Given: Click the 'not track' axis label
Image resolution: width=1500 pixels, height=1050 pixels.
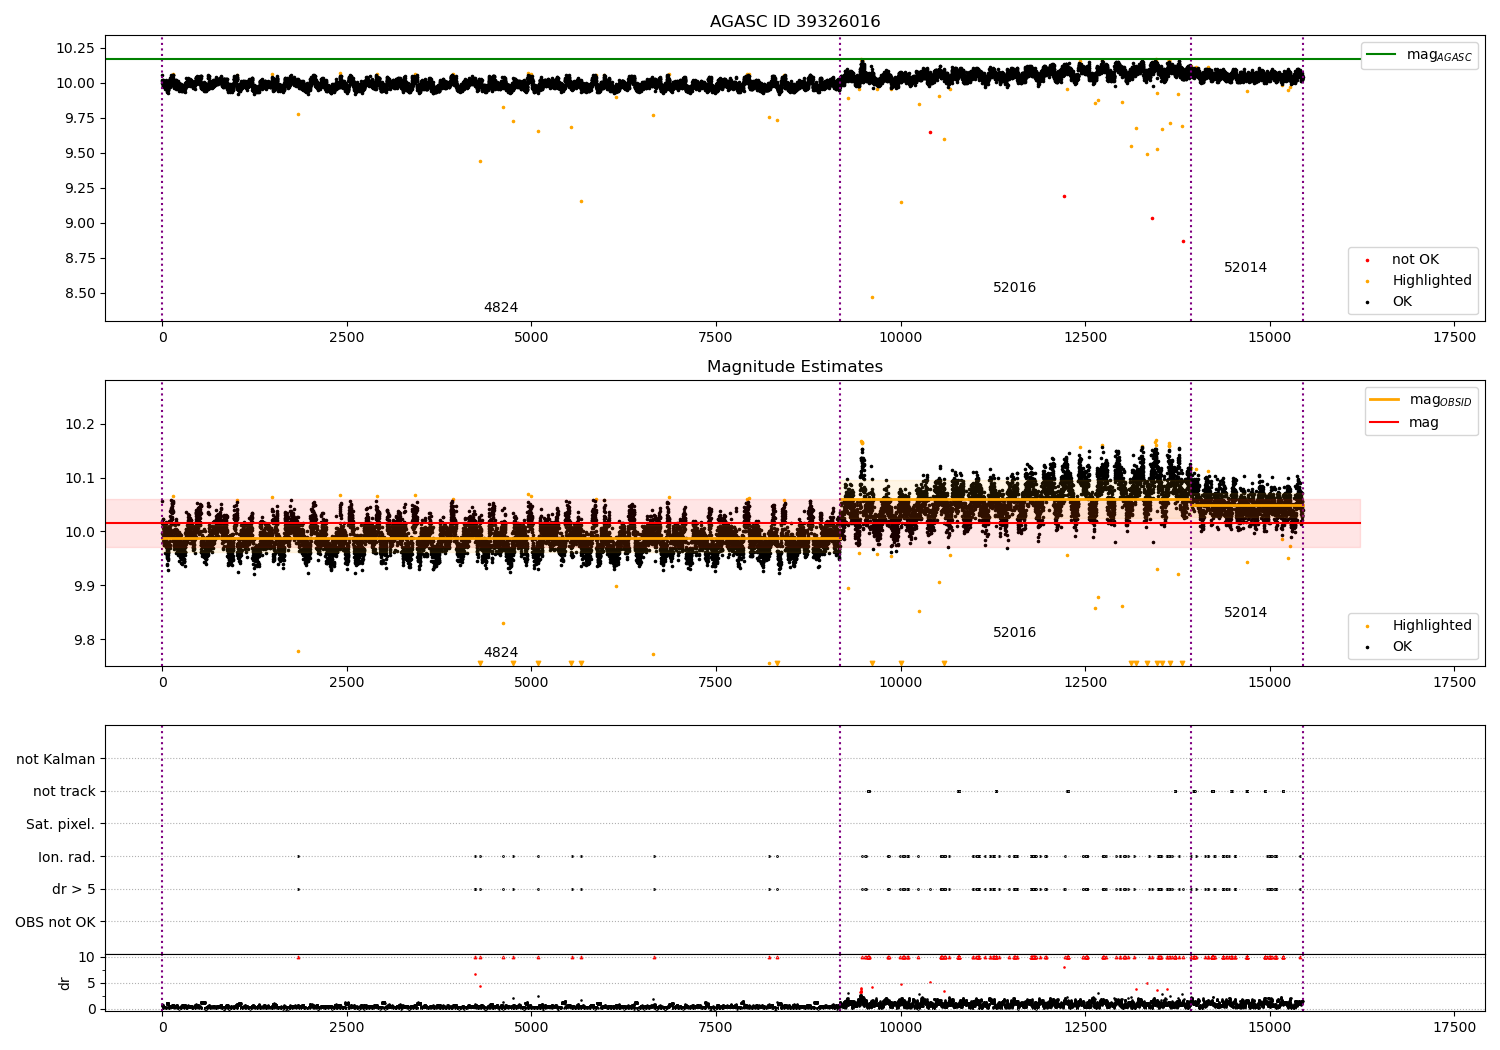Looking at the screenshot, I should (x=64, y=792).
